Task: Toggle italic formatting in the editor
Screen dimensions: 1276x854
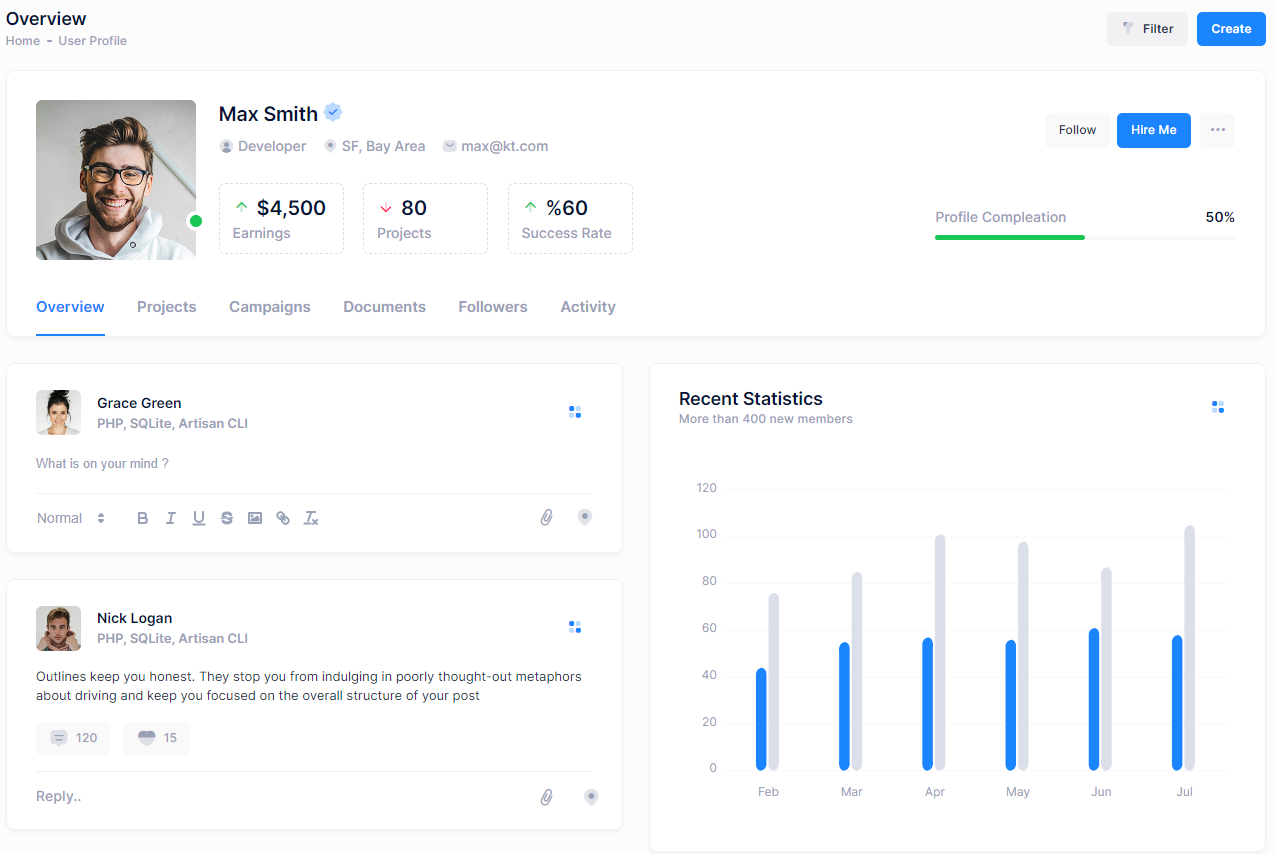Action: pos(171,518)
